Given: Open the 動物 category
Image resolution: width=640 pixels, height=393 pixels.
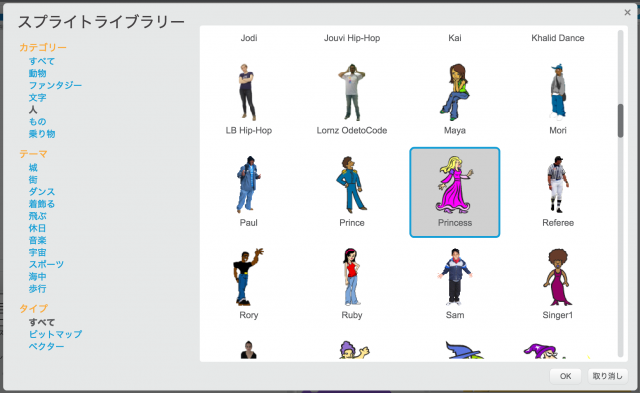Looking at the screenshot, I should [37, 73].
